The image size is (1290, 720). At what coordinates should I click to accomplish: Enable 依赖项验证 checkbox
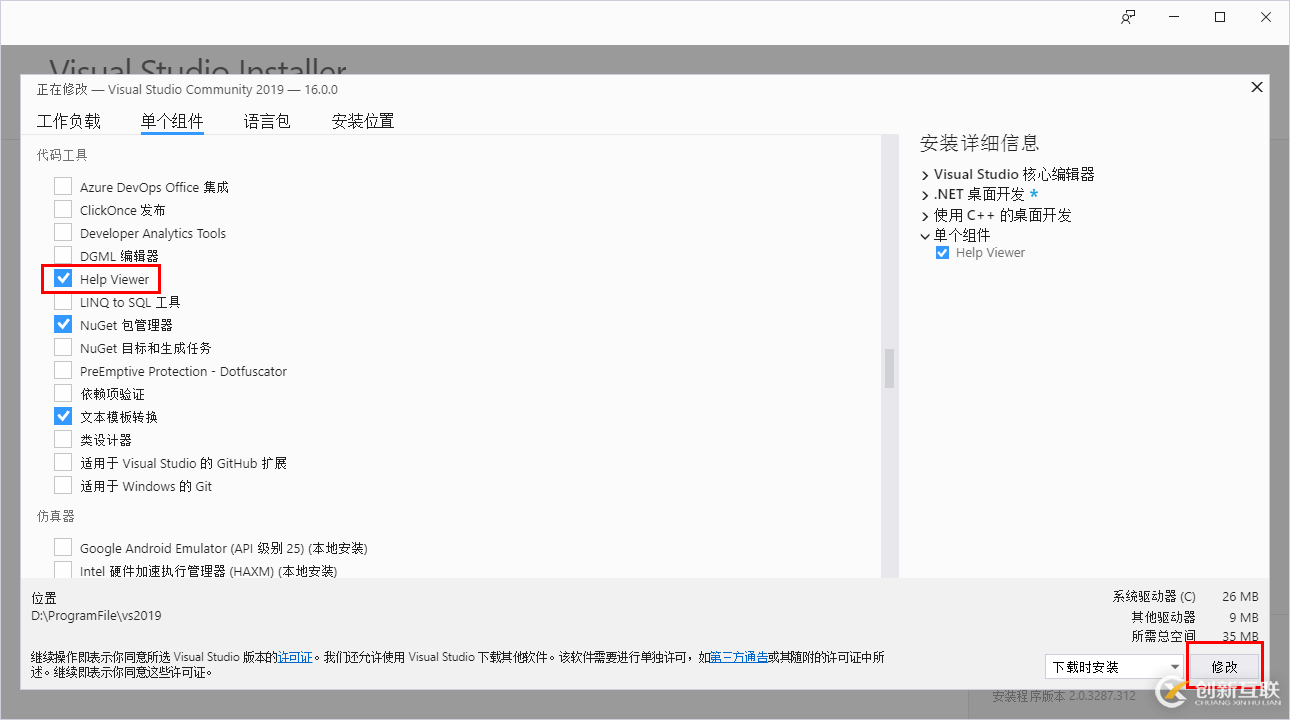click(x=63, y=393)
